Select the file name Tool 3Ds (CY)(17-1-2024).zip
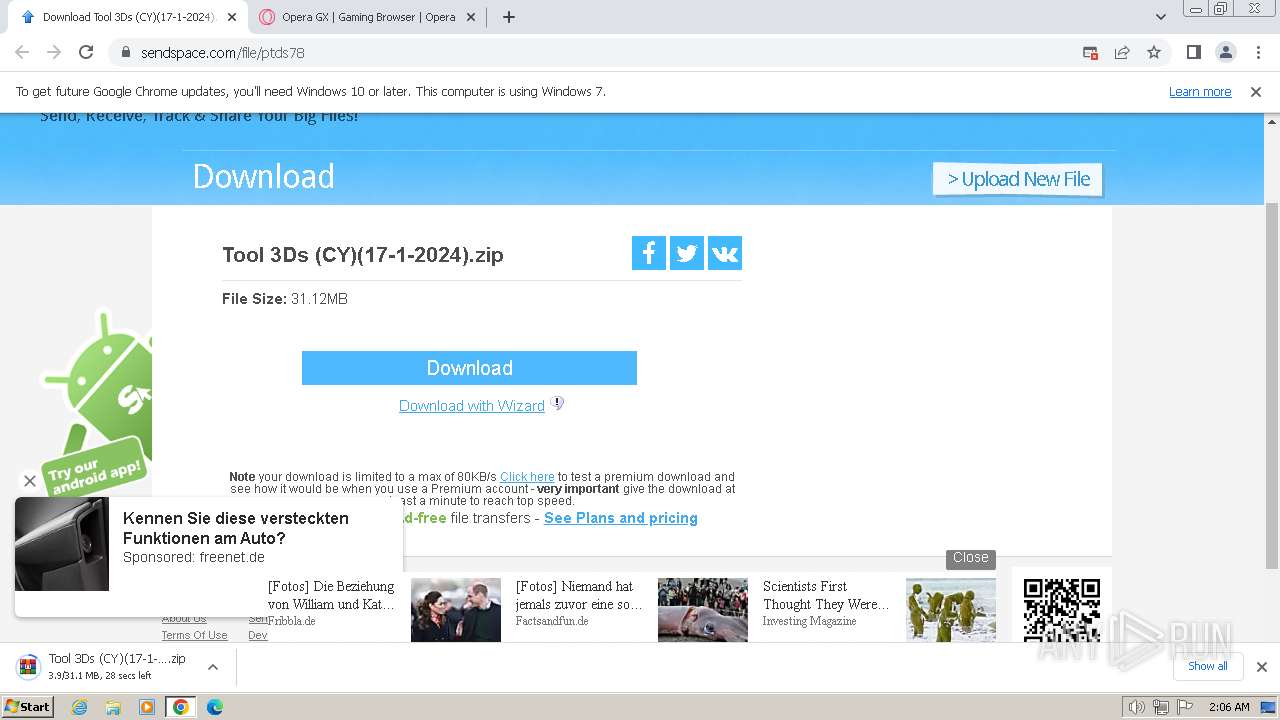 [363, 255]
